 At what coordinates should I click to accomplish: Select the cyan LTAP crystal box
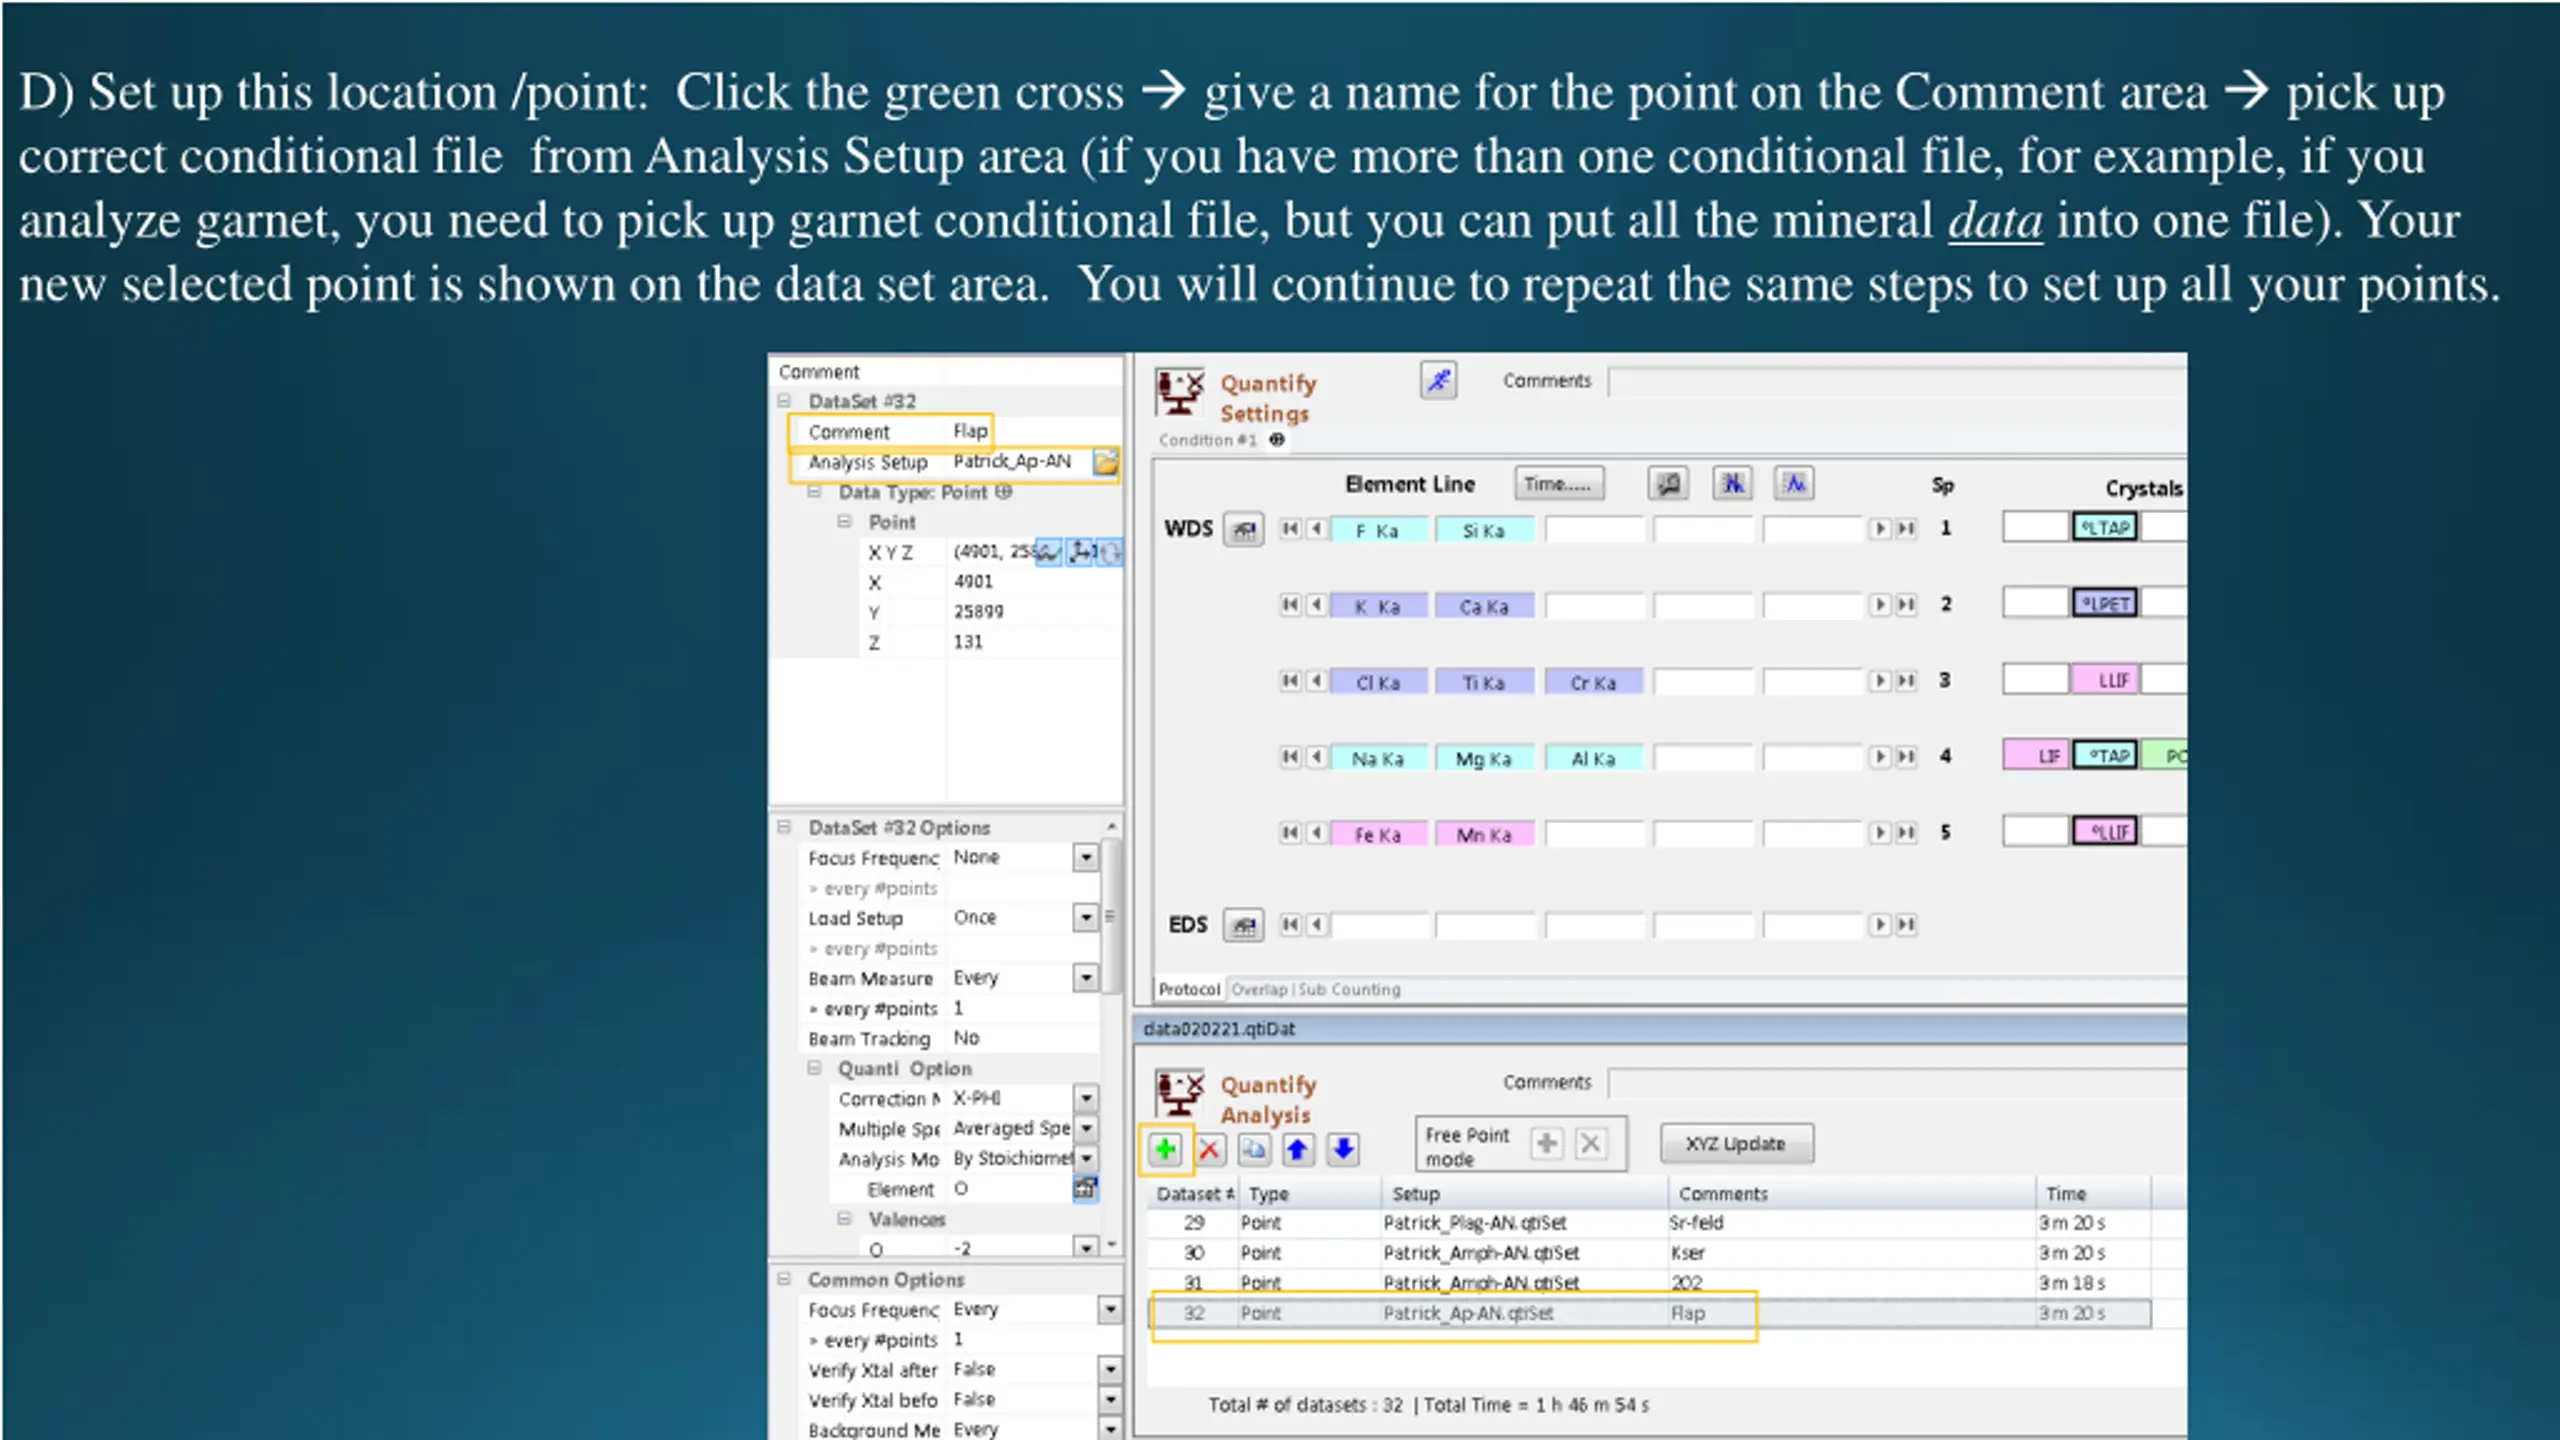[x=2105, y=528]
